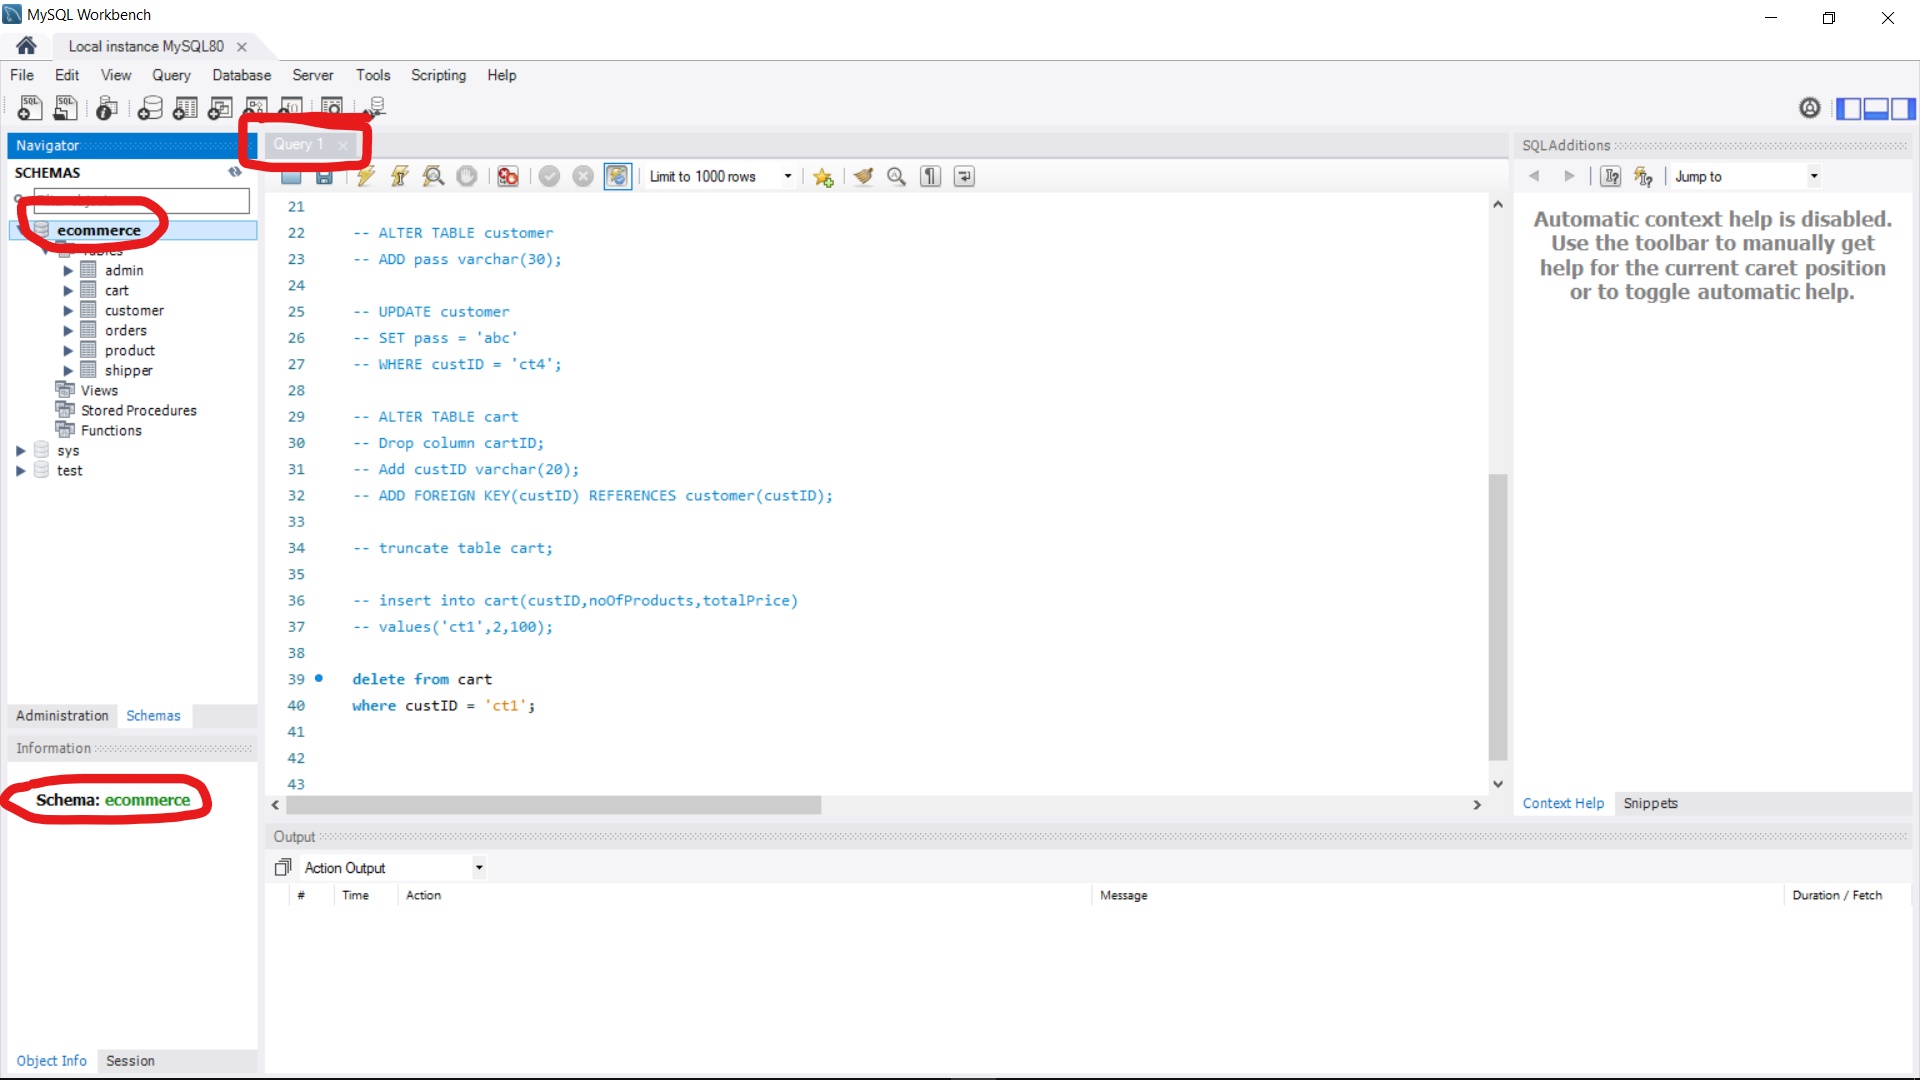This screenshot has width=1920, height=1080.
Task: Reconnect to the DBMS
Action: 376,108
